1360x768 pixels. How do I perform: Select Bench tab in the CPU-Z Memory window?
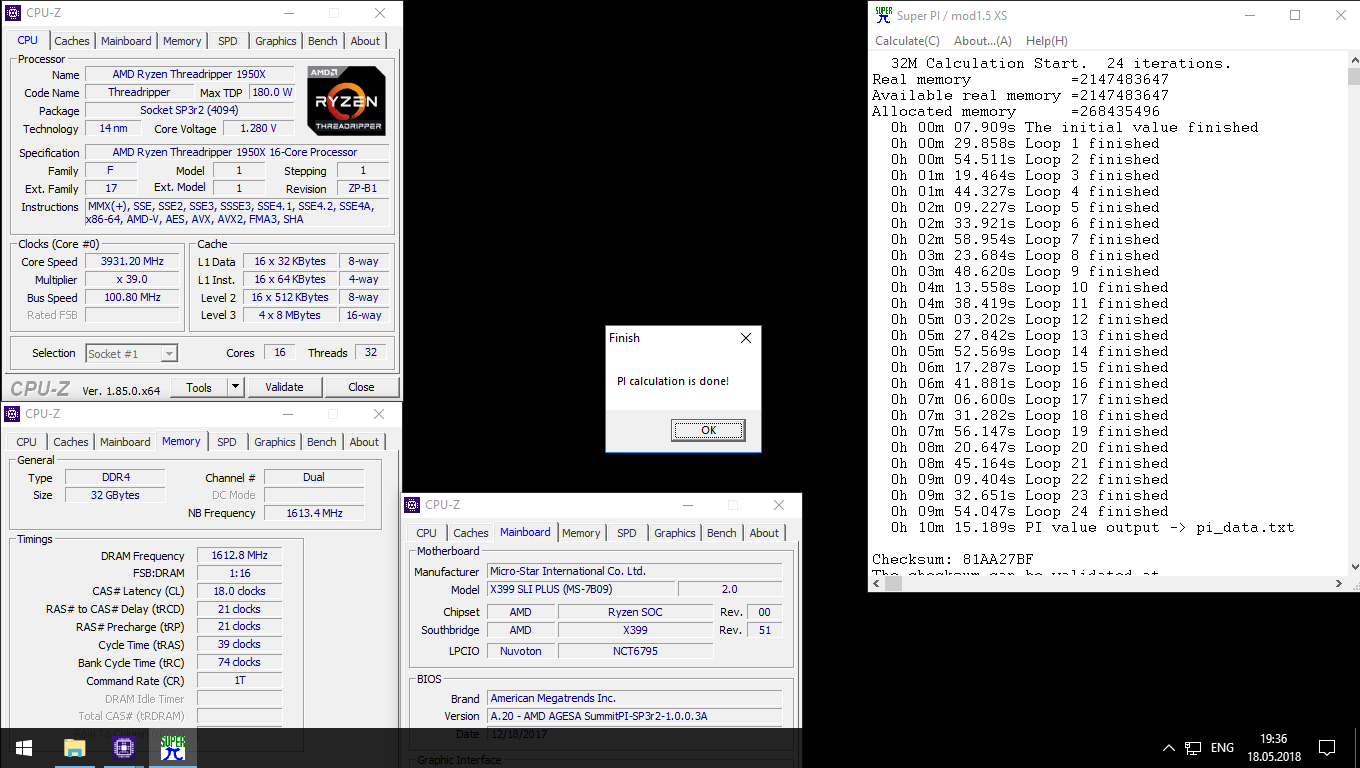tap(322, 442)
